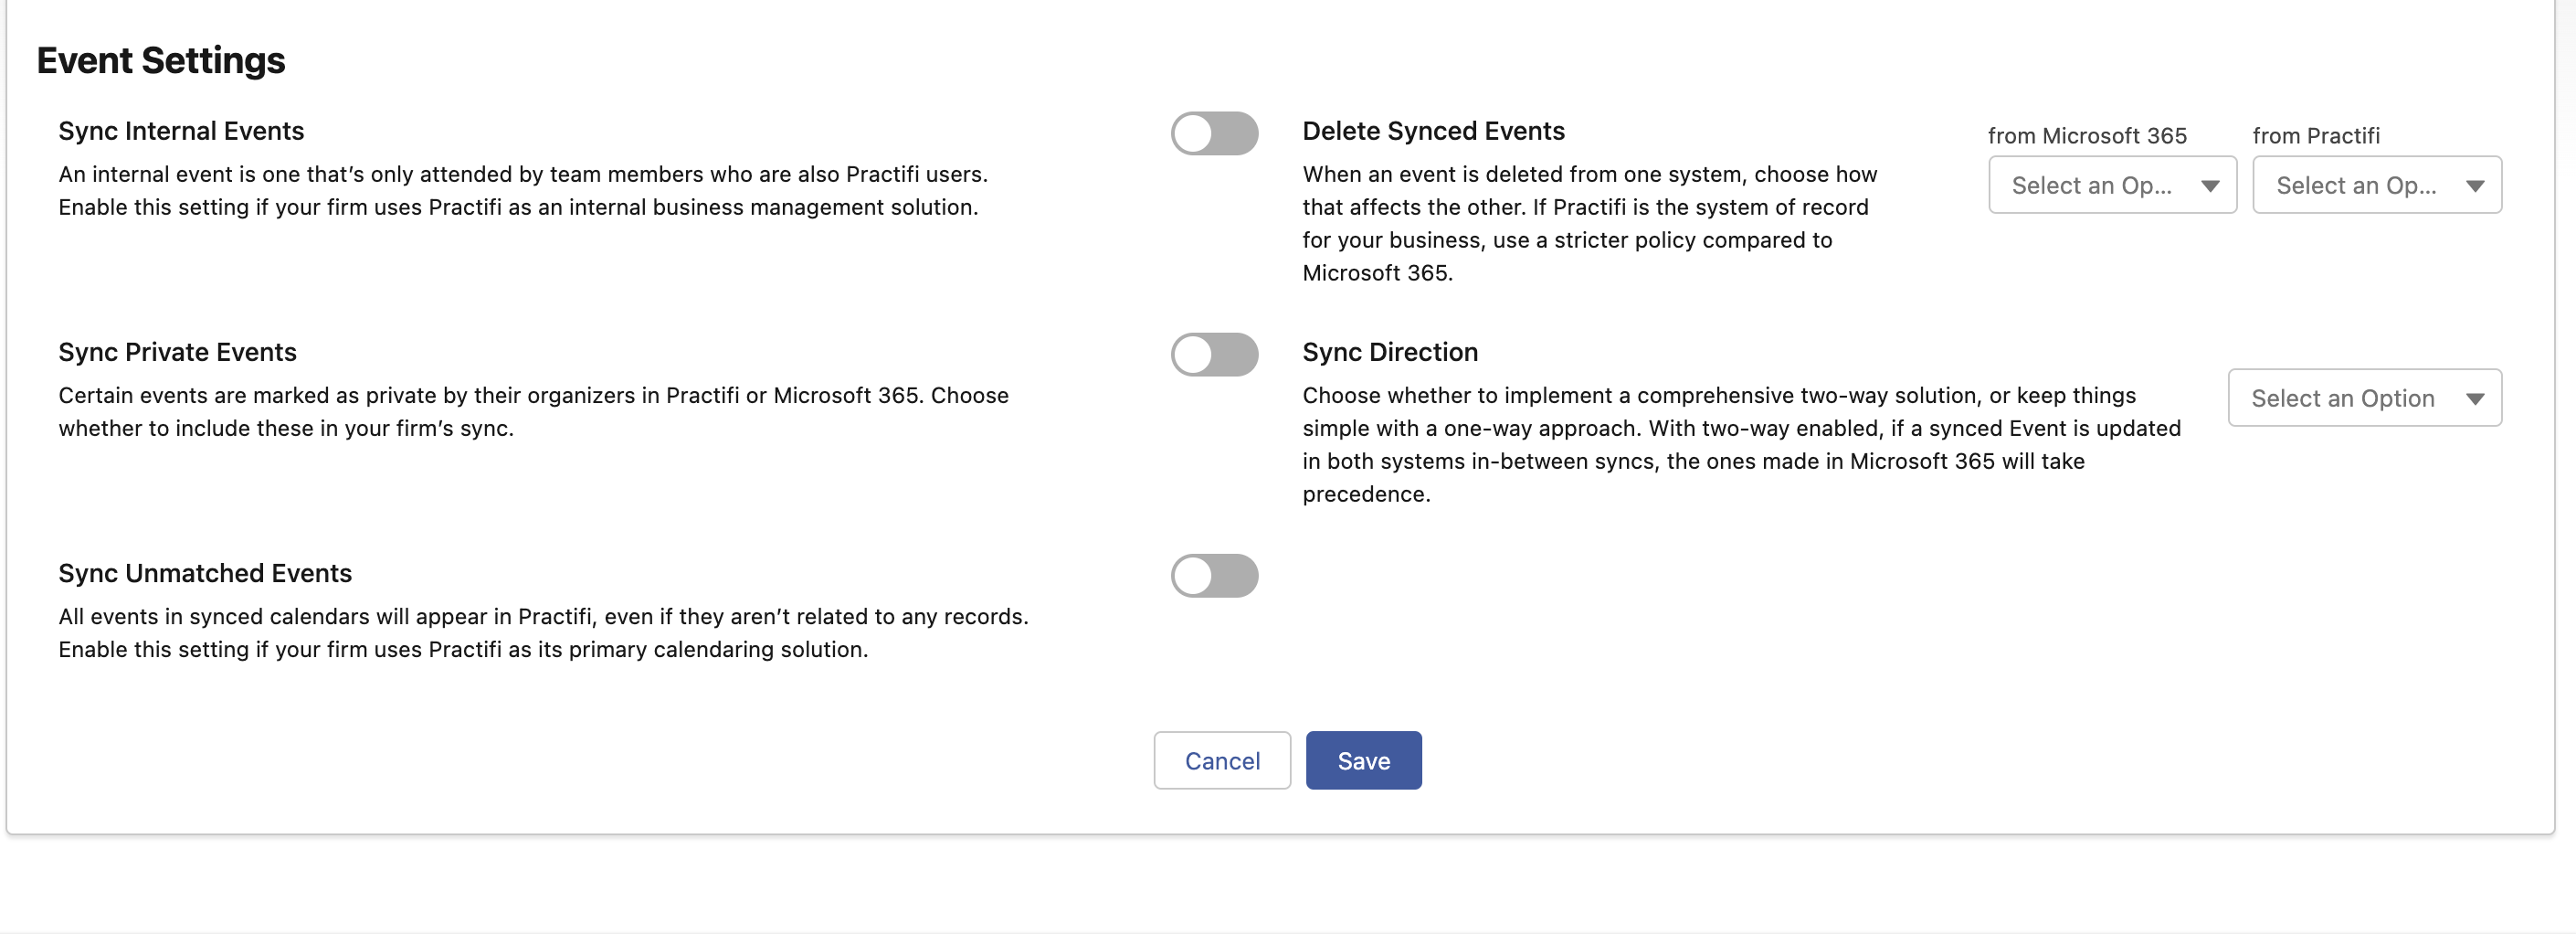The height and width of the screenshot is (934, 2576).
Task: Click the private events description text
Action: point(533,411)
